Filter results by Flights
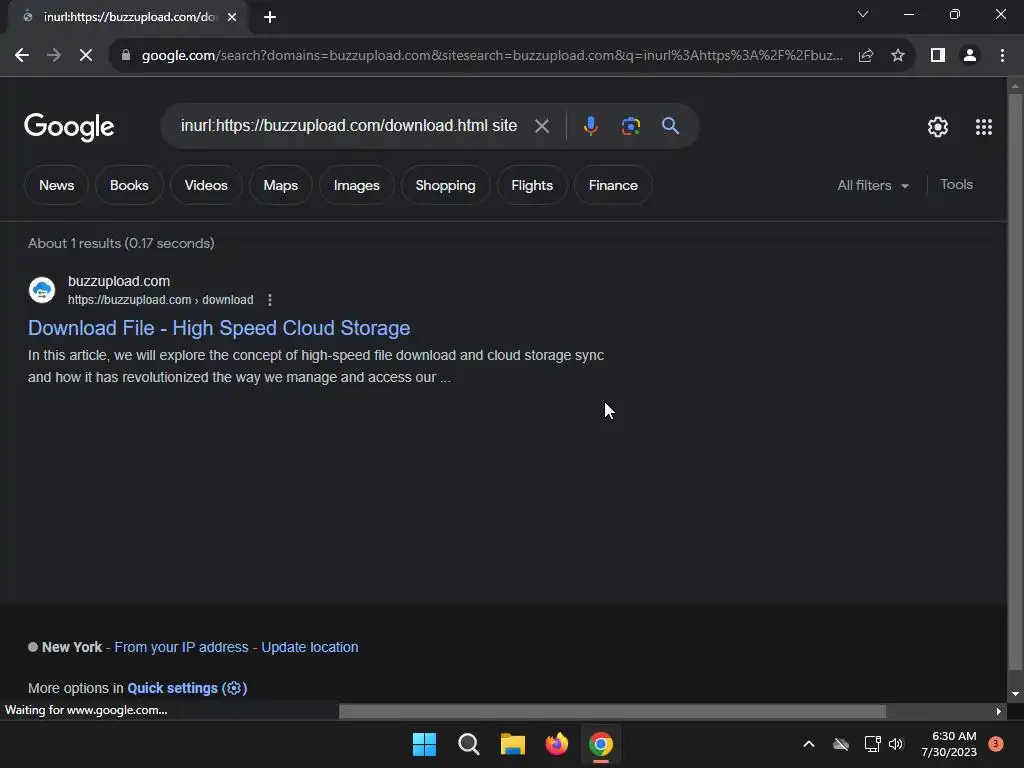The image size is (1024, 768). pos(532,185)
